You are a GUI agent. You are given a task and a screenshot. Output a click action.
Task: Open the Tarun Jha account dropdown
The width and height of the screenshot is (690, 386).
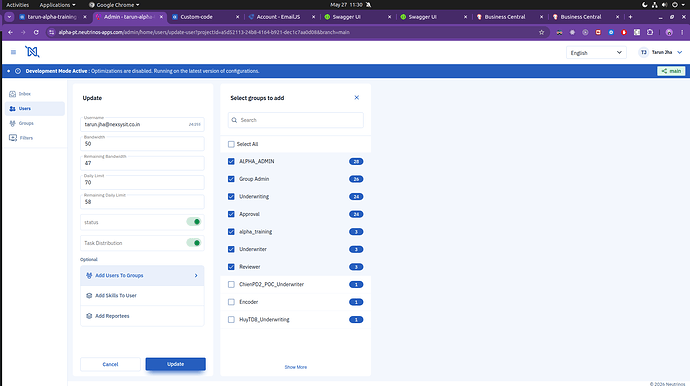(661, 52)
